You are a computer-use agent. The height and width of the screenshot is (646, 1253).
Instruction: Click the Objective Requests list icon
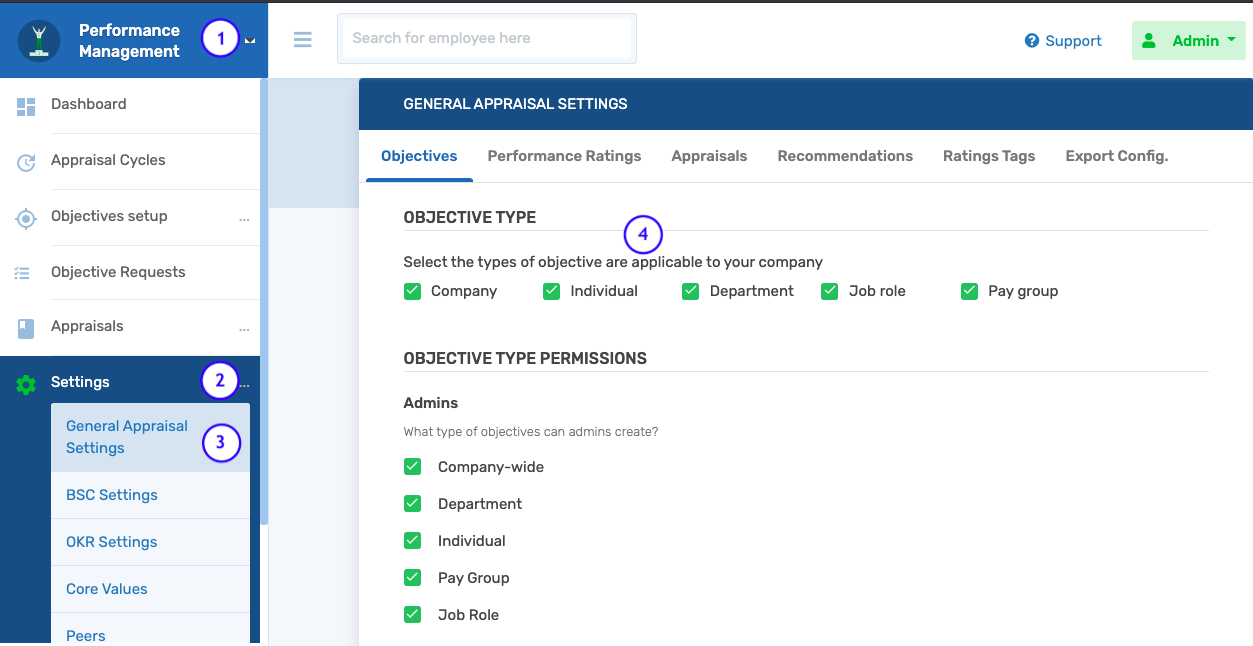[x=25, y=272]
